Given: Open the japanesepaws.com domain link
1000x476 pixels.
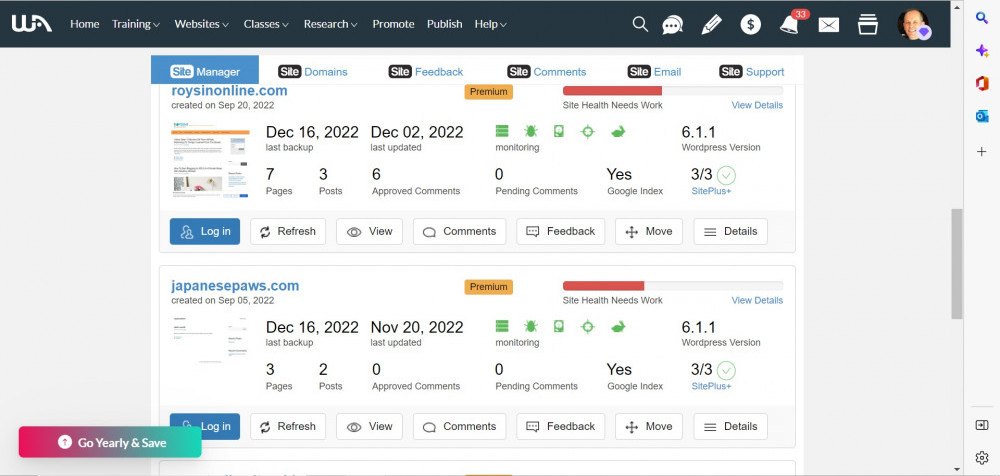Looking at the screenshot, I should (x=235, y=286).
